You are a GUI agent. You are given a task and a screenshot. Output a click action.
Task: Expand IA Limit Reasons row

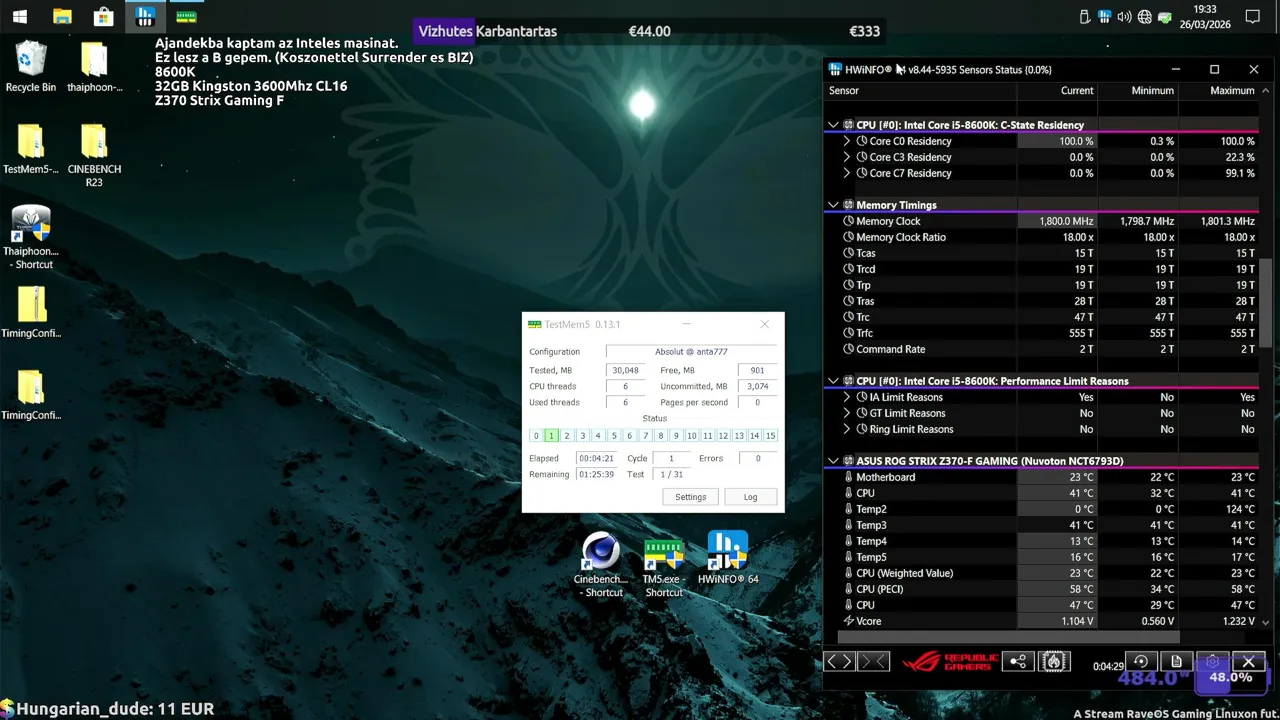tap(847, 397)
